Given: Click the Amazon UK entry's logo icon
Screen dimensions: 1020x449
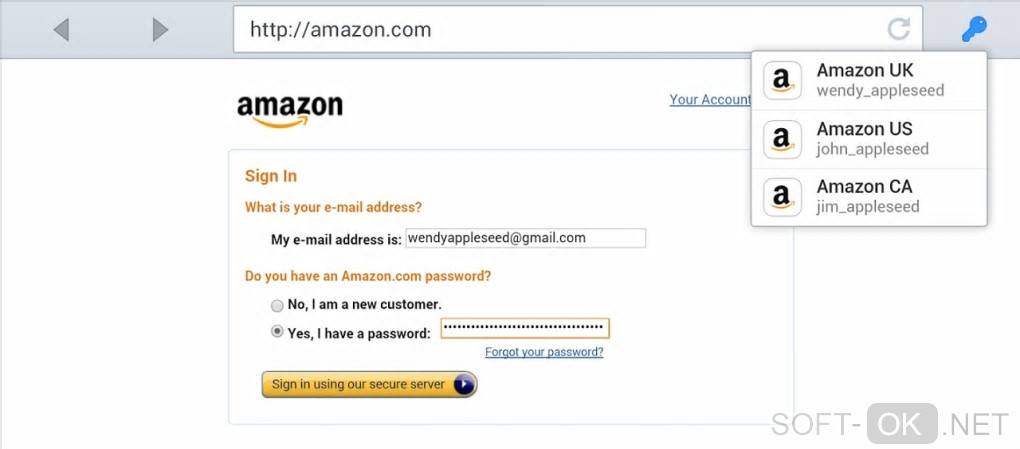Looking at the screenshot, I should click(782, 81).
